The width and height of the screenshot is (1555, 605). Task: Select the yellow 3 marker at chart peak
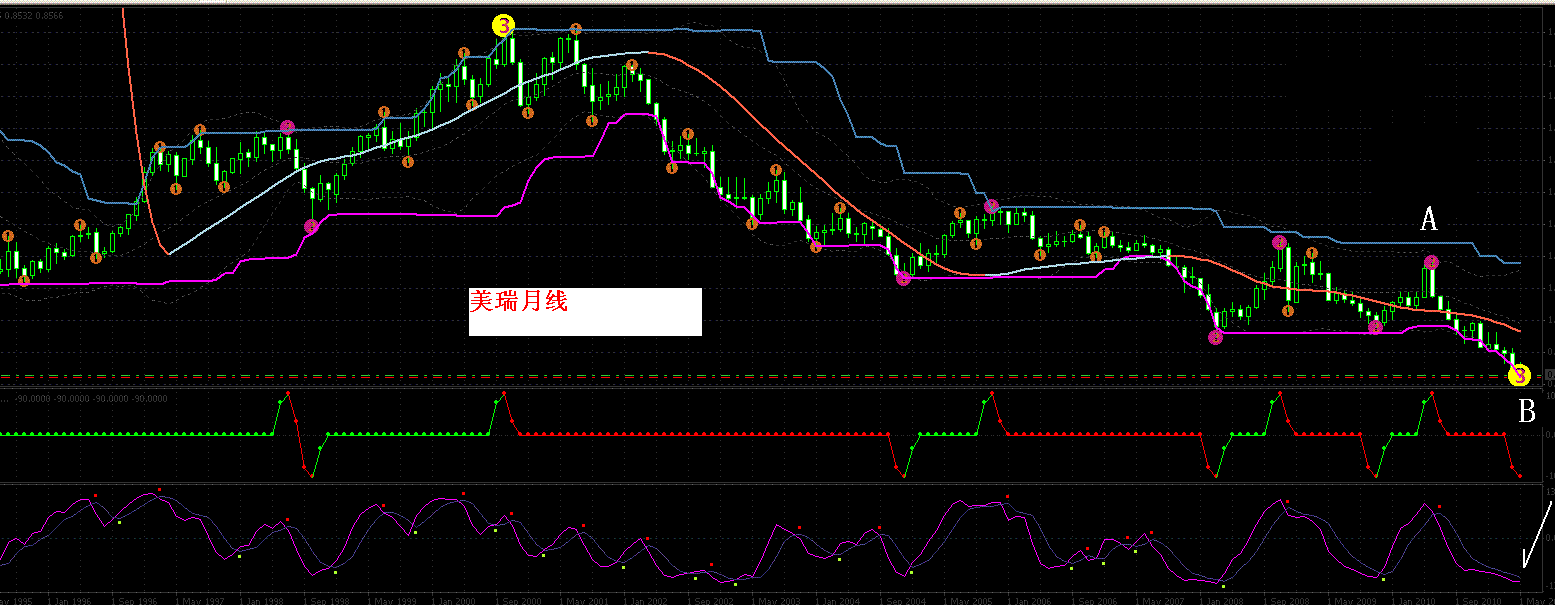click(503, 27)
